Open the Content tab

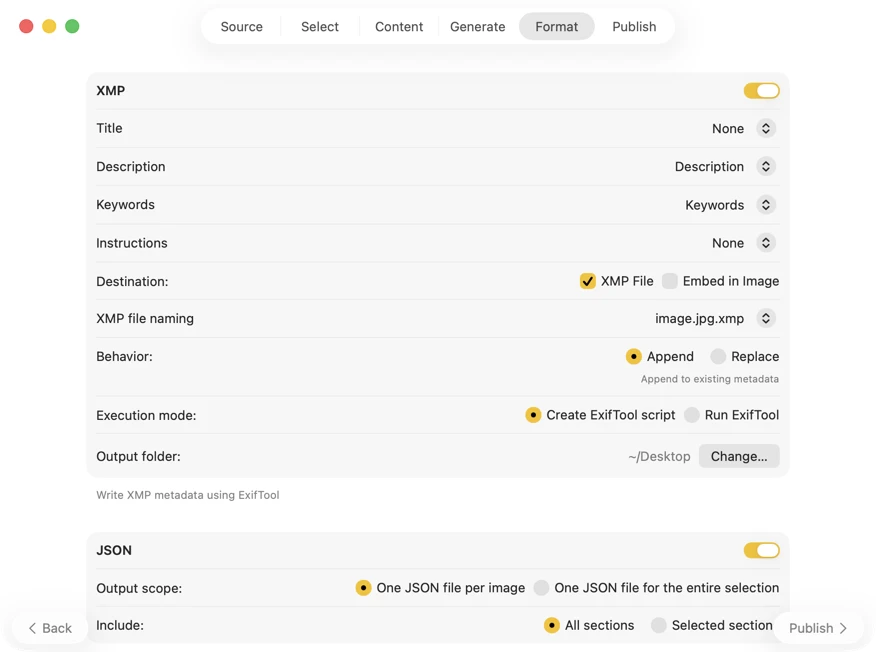click(x=399, y=27)
